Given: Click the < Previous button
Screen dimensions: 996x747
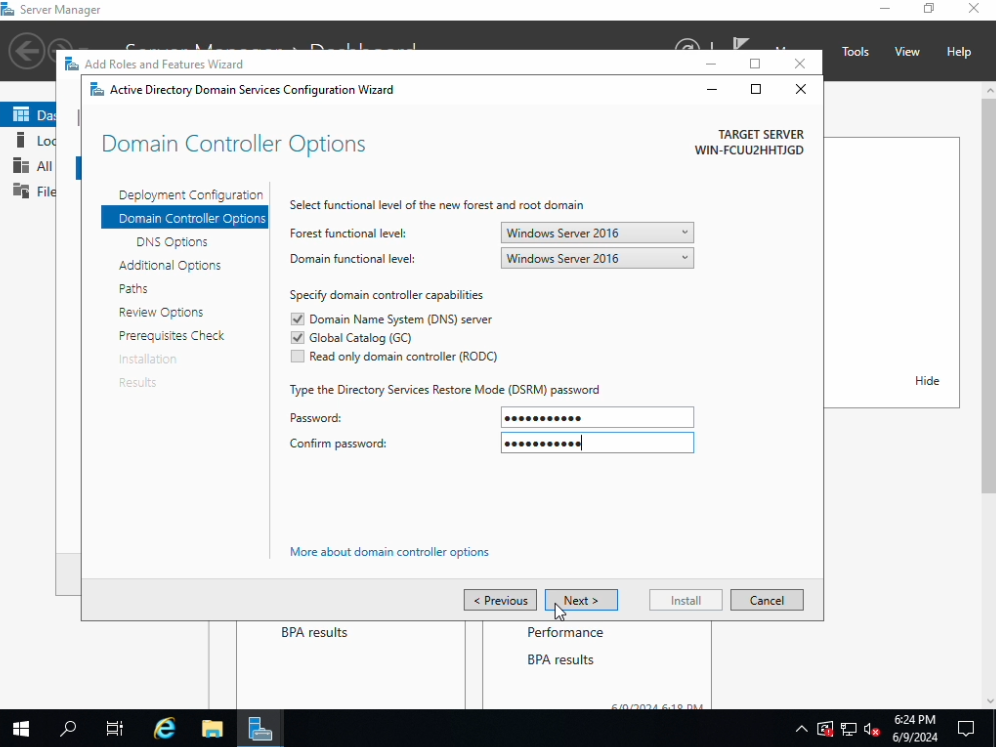Looking at the screenshot, I should [x=500, y=600].
